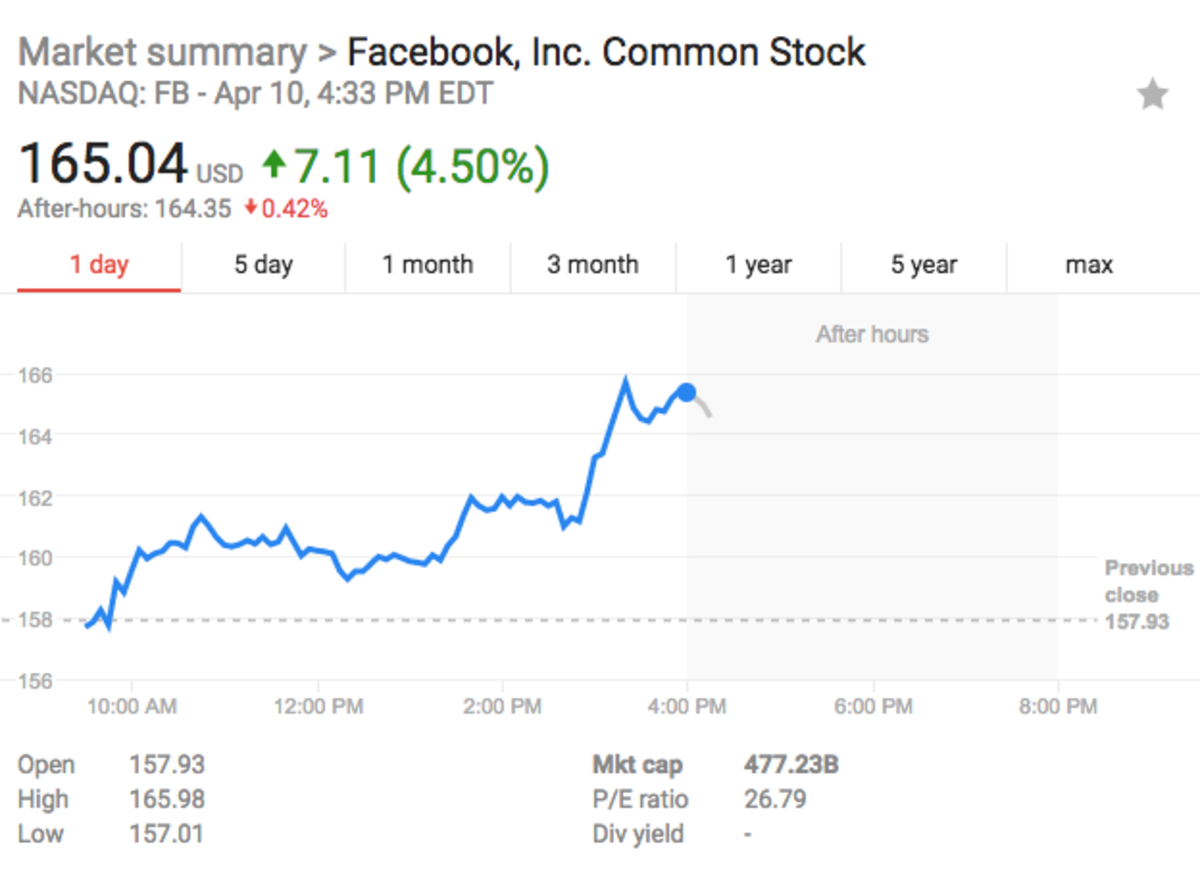Show the max price history chart
Screen dimensions: 1200x881
[1088, 265]
